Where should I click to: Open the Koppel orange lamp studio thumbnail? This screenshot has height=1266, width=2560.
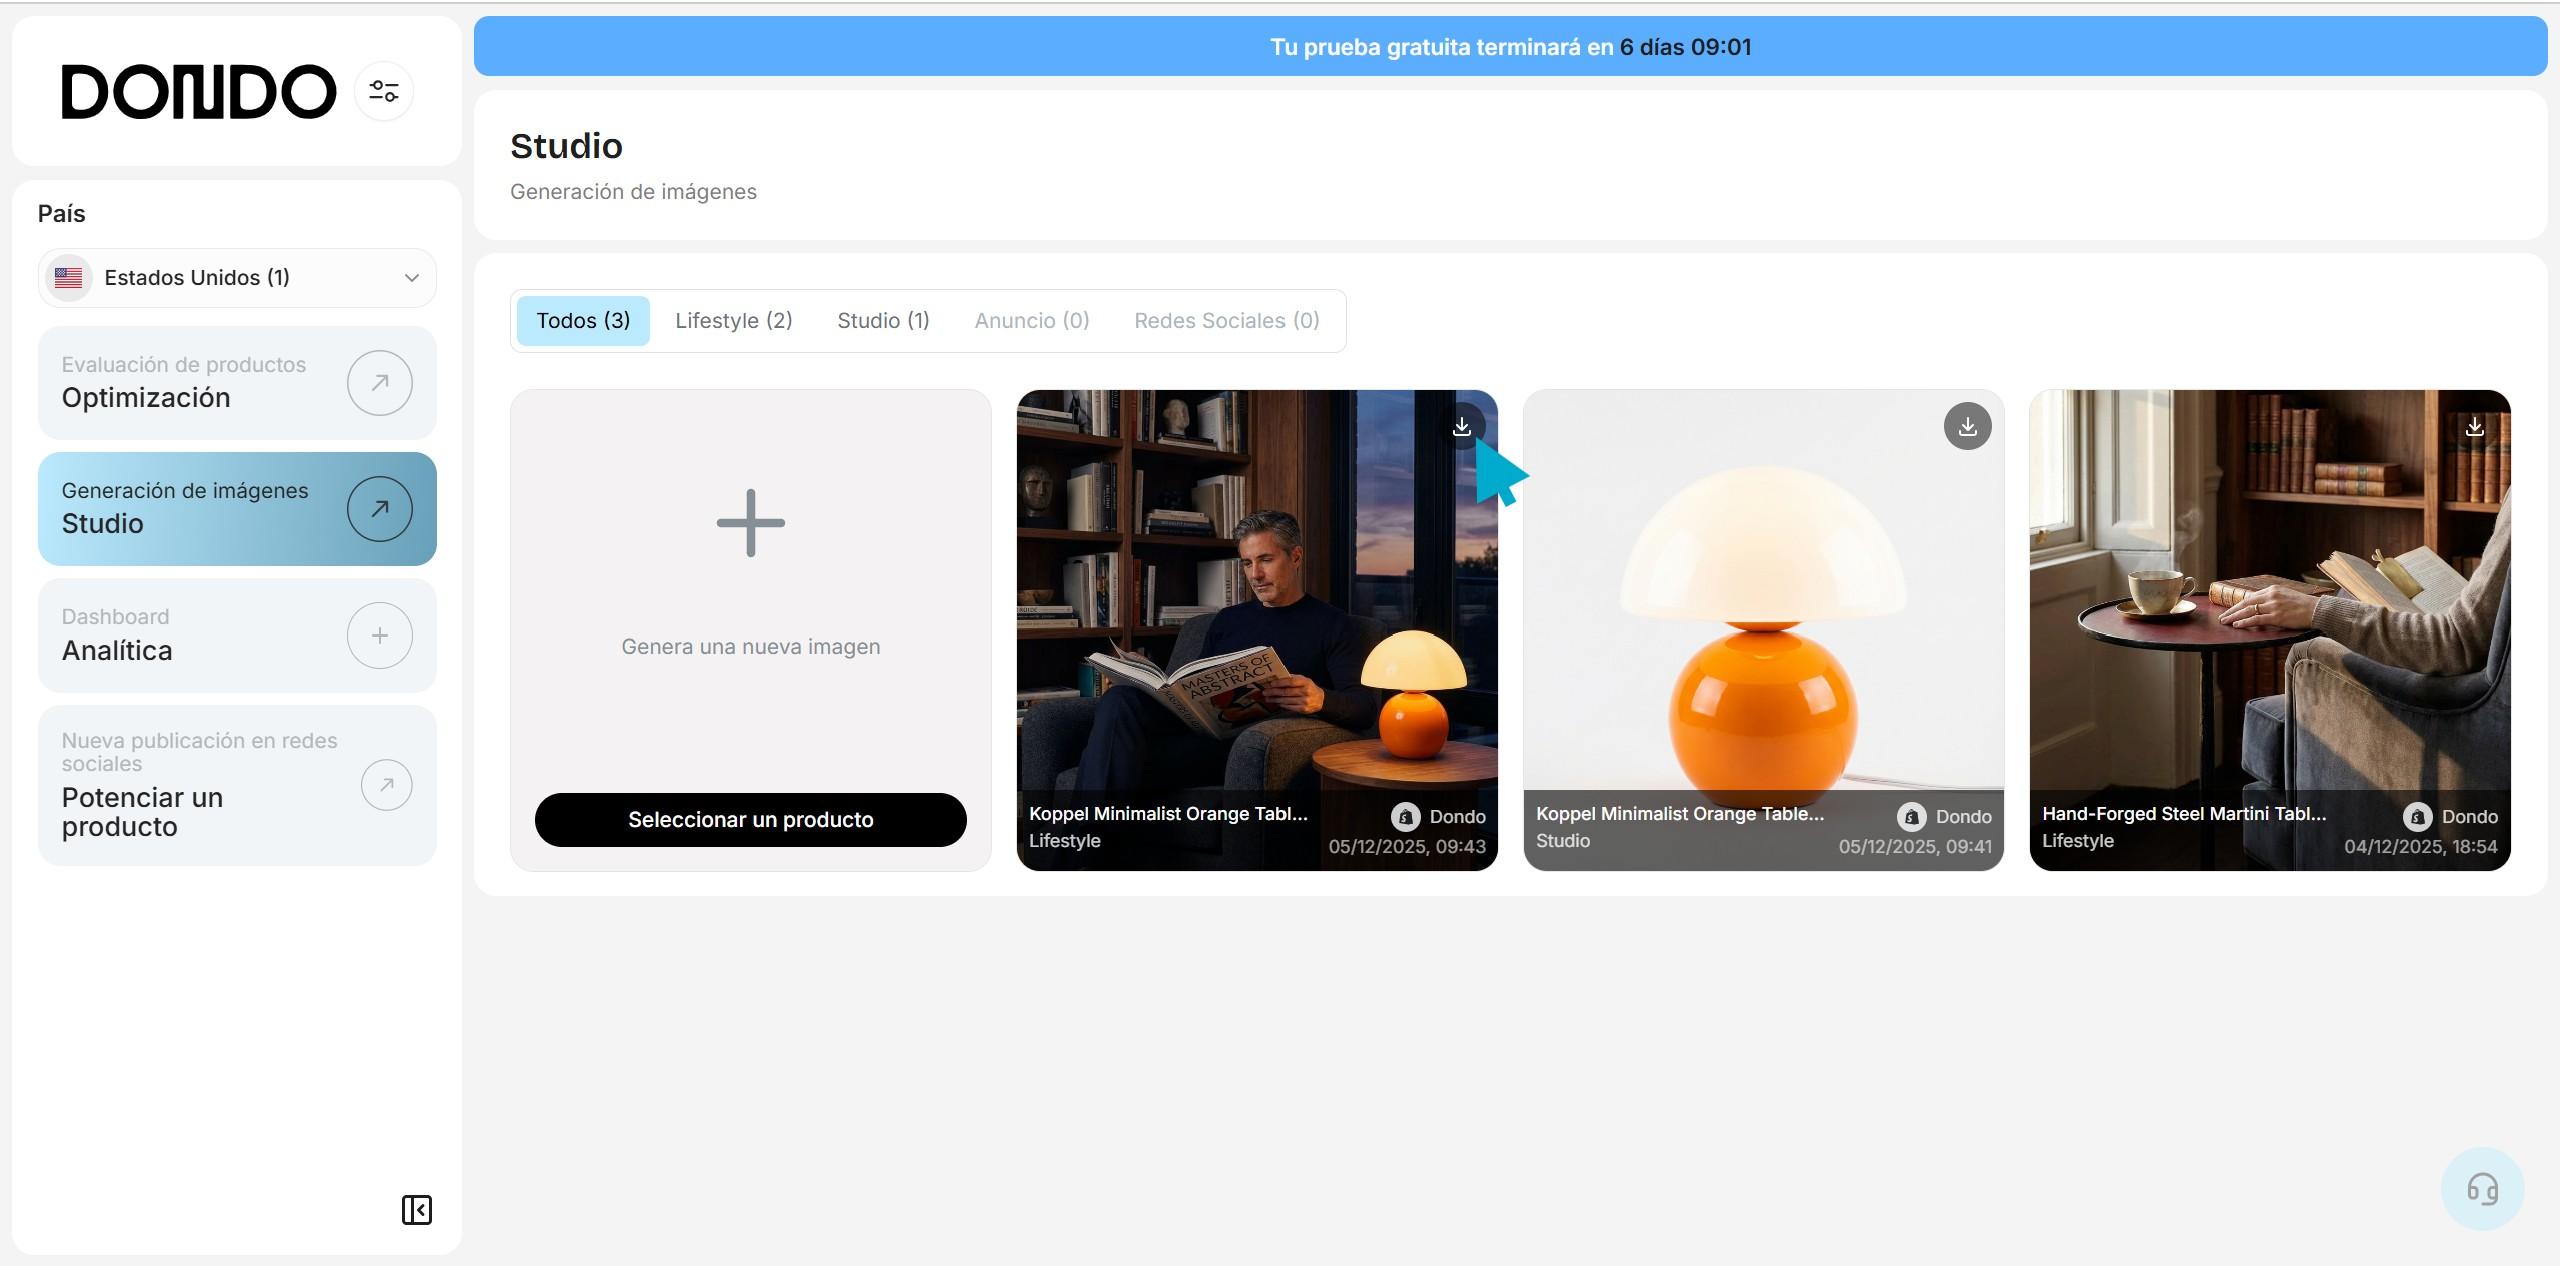pyautogui.click(x=1763, y=640)
